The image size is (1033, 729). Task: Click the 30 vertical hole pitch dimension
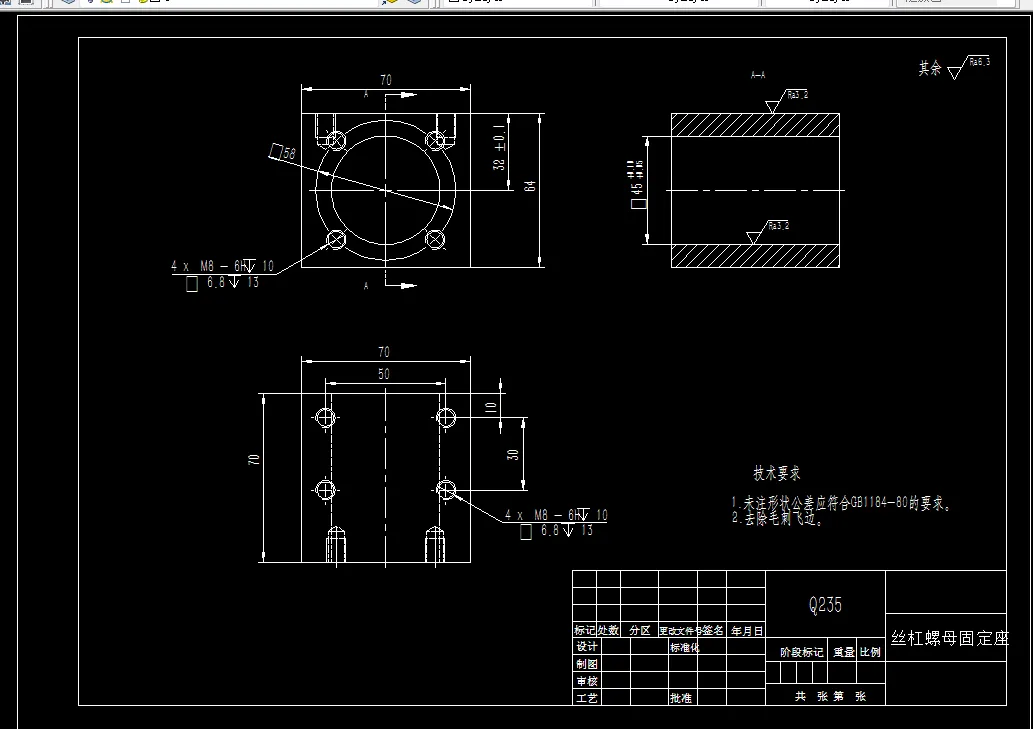click(x=513, y=454)
